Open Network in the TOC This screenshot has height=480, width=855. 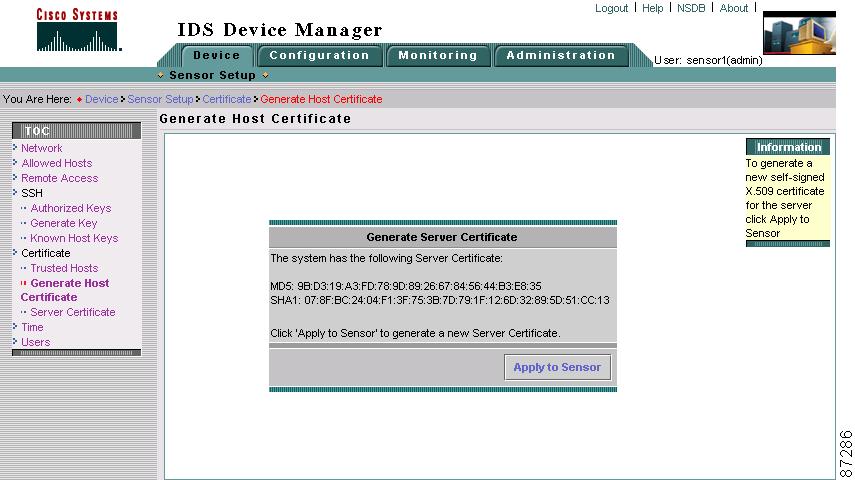[x=42, y=148]
